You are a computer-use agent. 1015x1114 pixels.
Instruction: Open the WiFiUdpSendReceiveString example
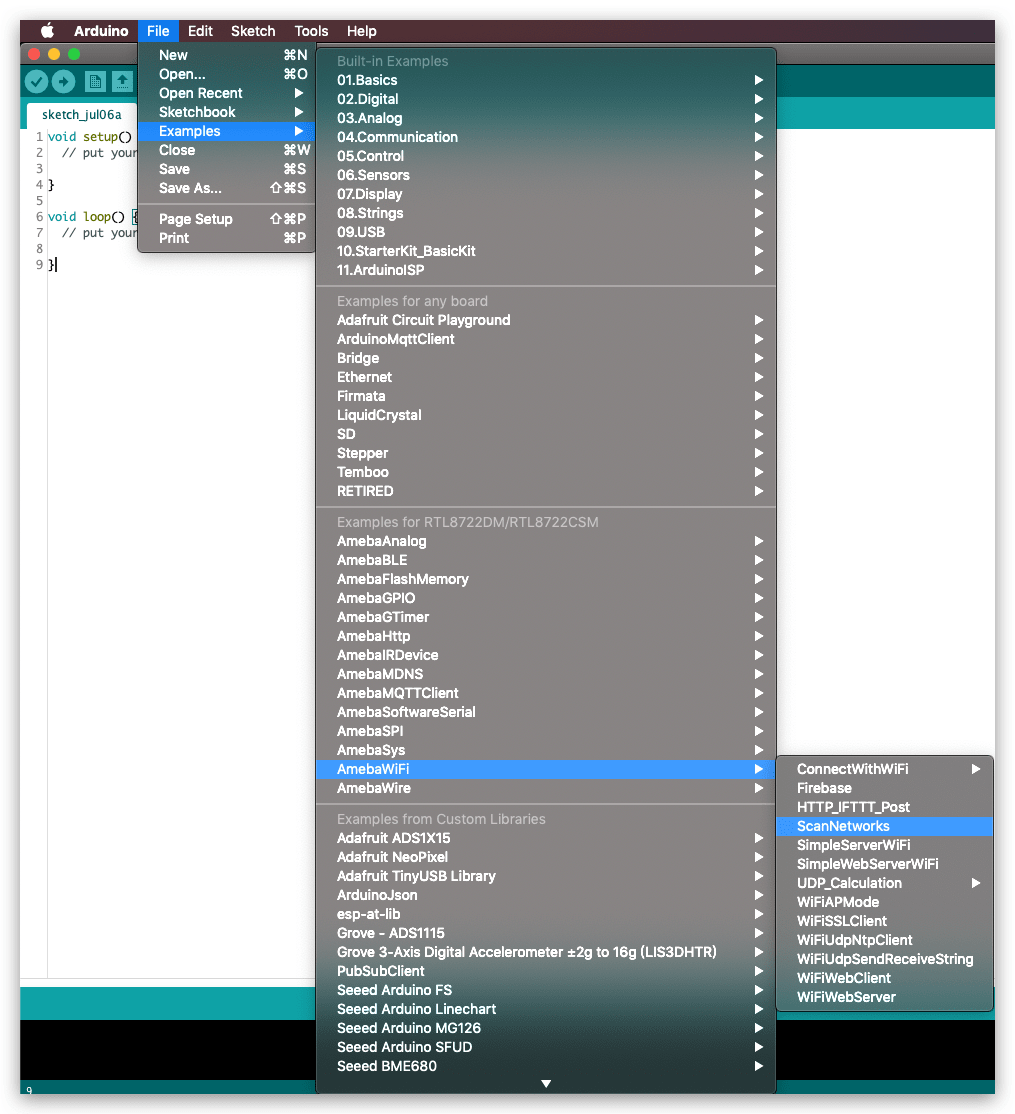(x=884, y=959)
